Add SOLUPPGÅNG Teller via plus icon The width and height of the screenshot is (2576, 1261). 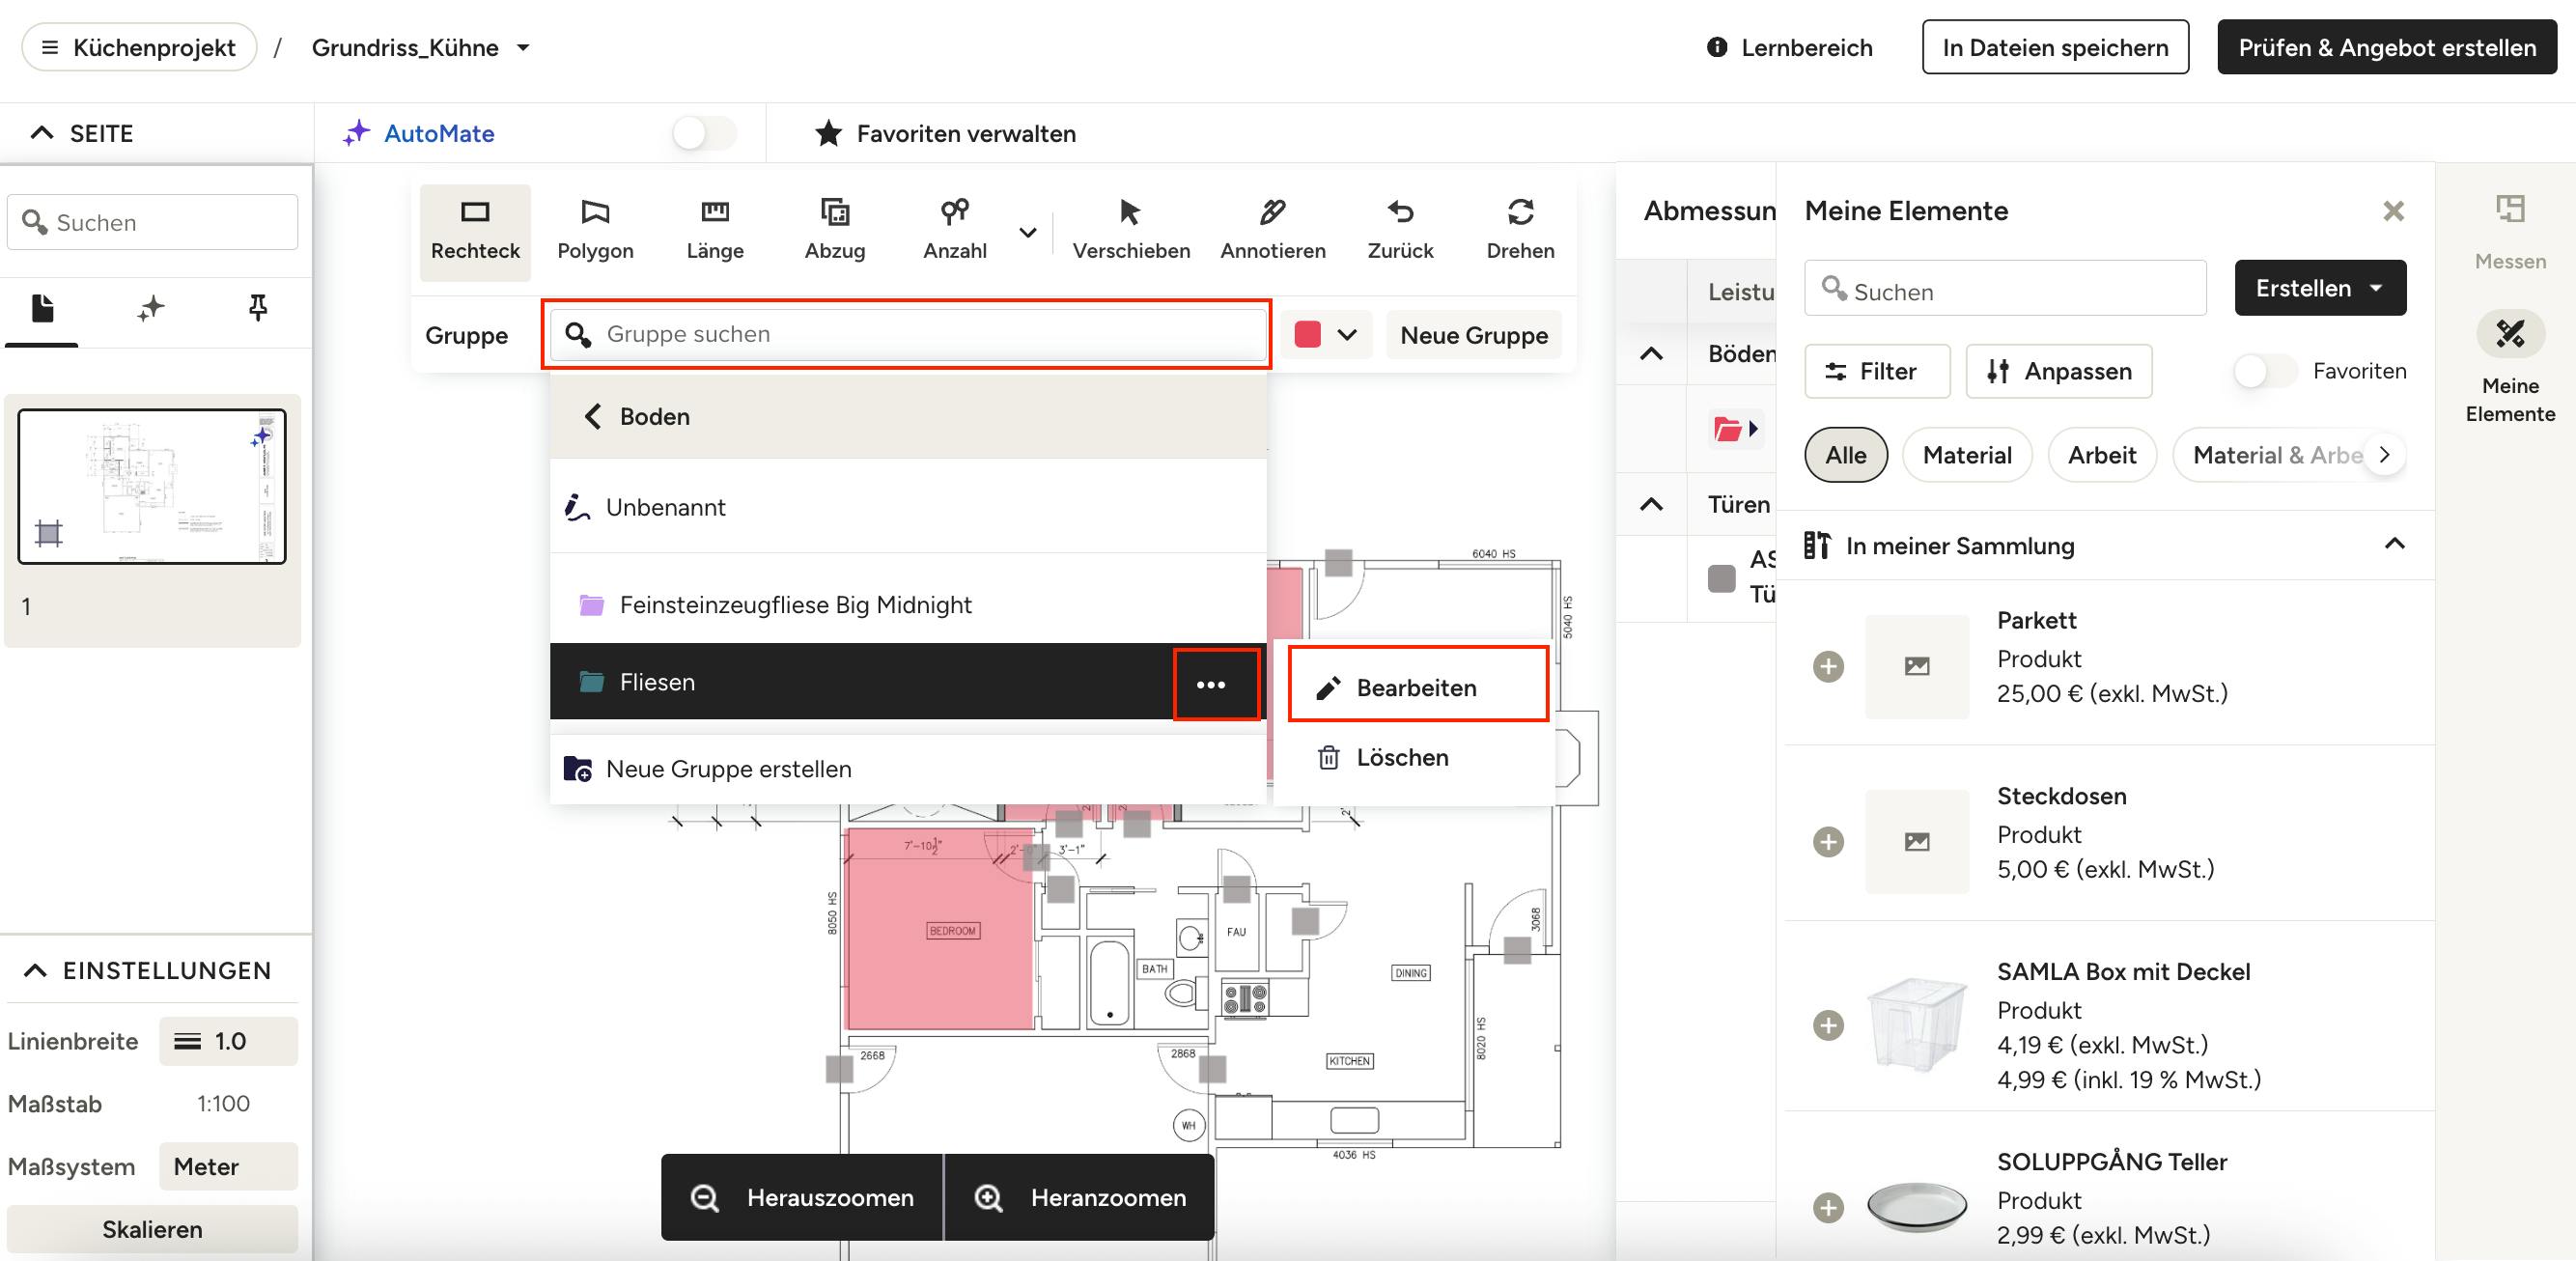coord(1828,1208)
